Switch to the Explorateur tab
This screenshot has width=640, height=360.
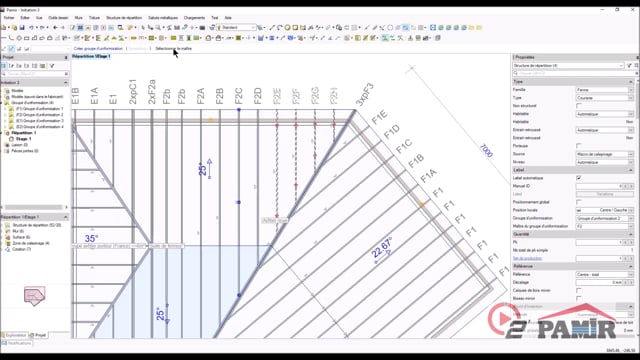tap(14, 335)
